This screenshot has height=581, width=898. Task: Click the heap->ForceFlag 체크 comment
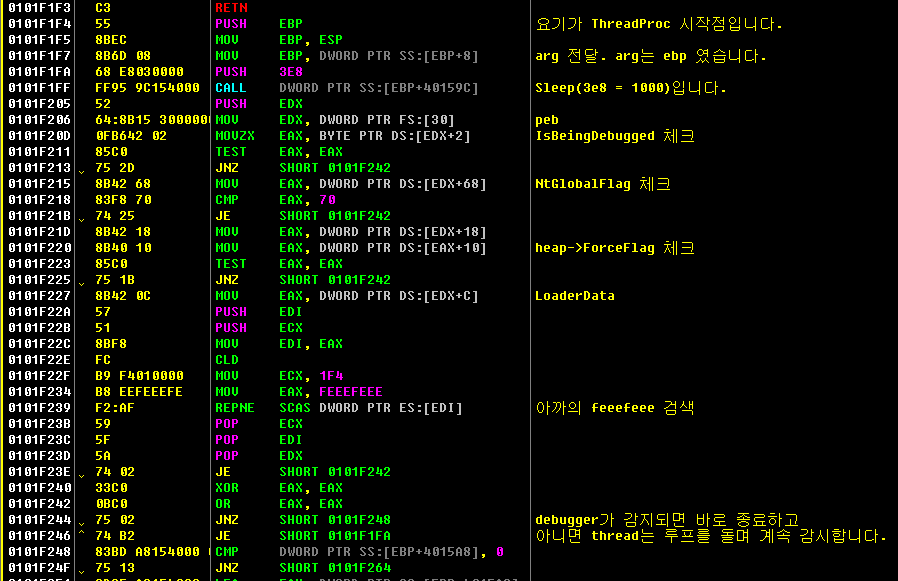pos(615,248)
